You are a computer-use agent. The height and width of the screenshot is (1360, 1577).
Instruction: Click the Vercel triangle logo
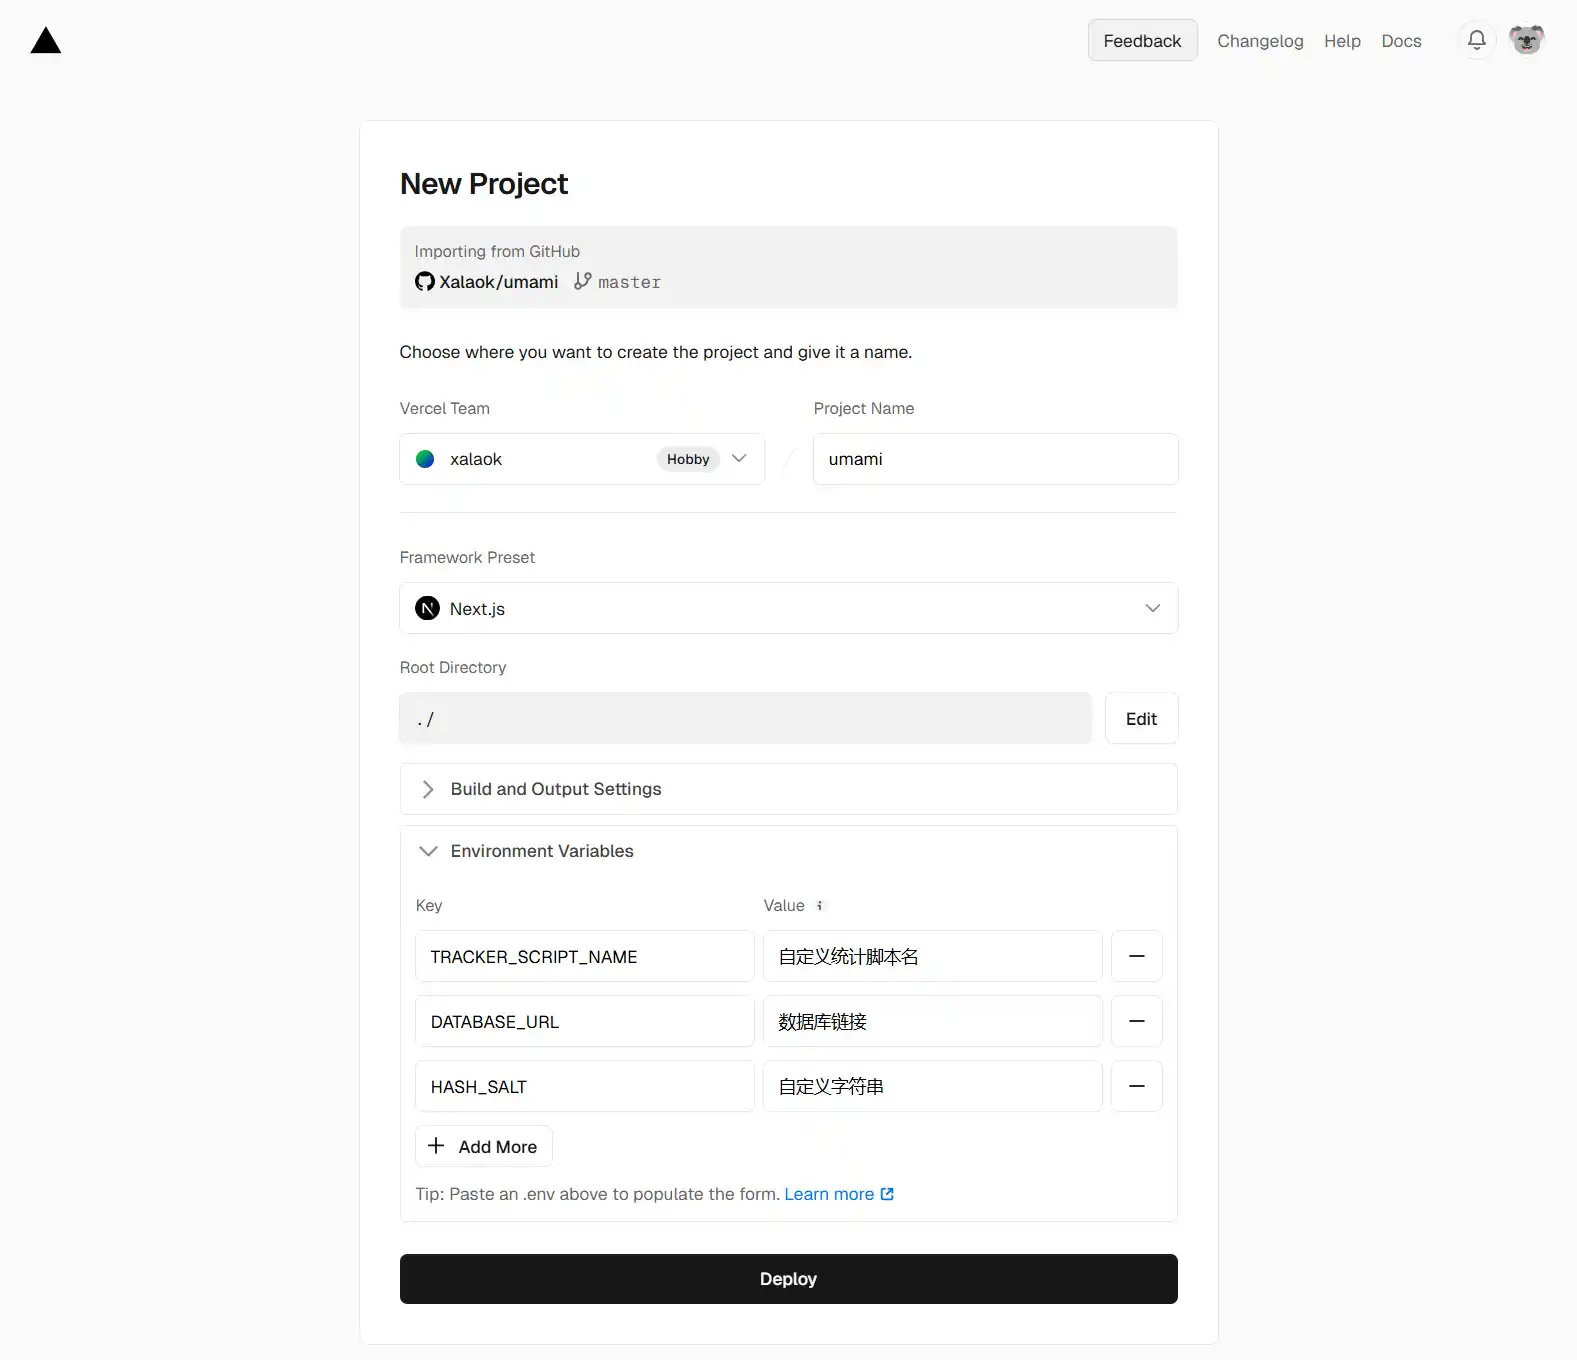click(46, 41)
